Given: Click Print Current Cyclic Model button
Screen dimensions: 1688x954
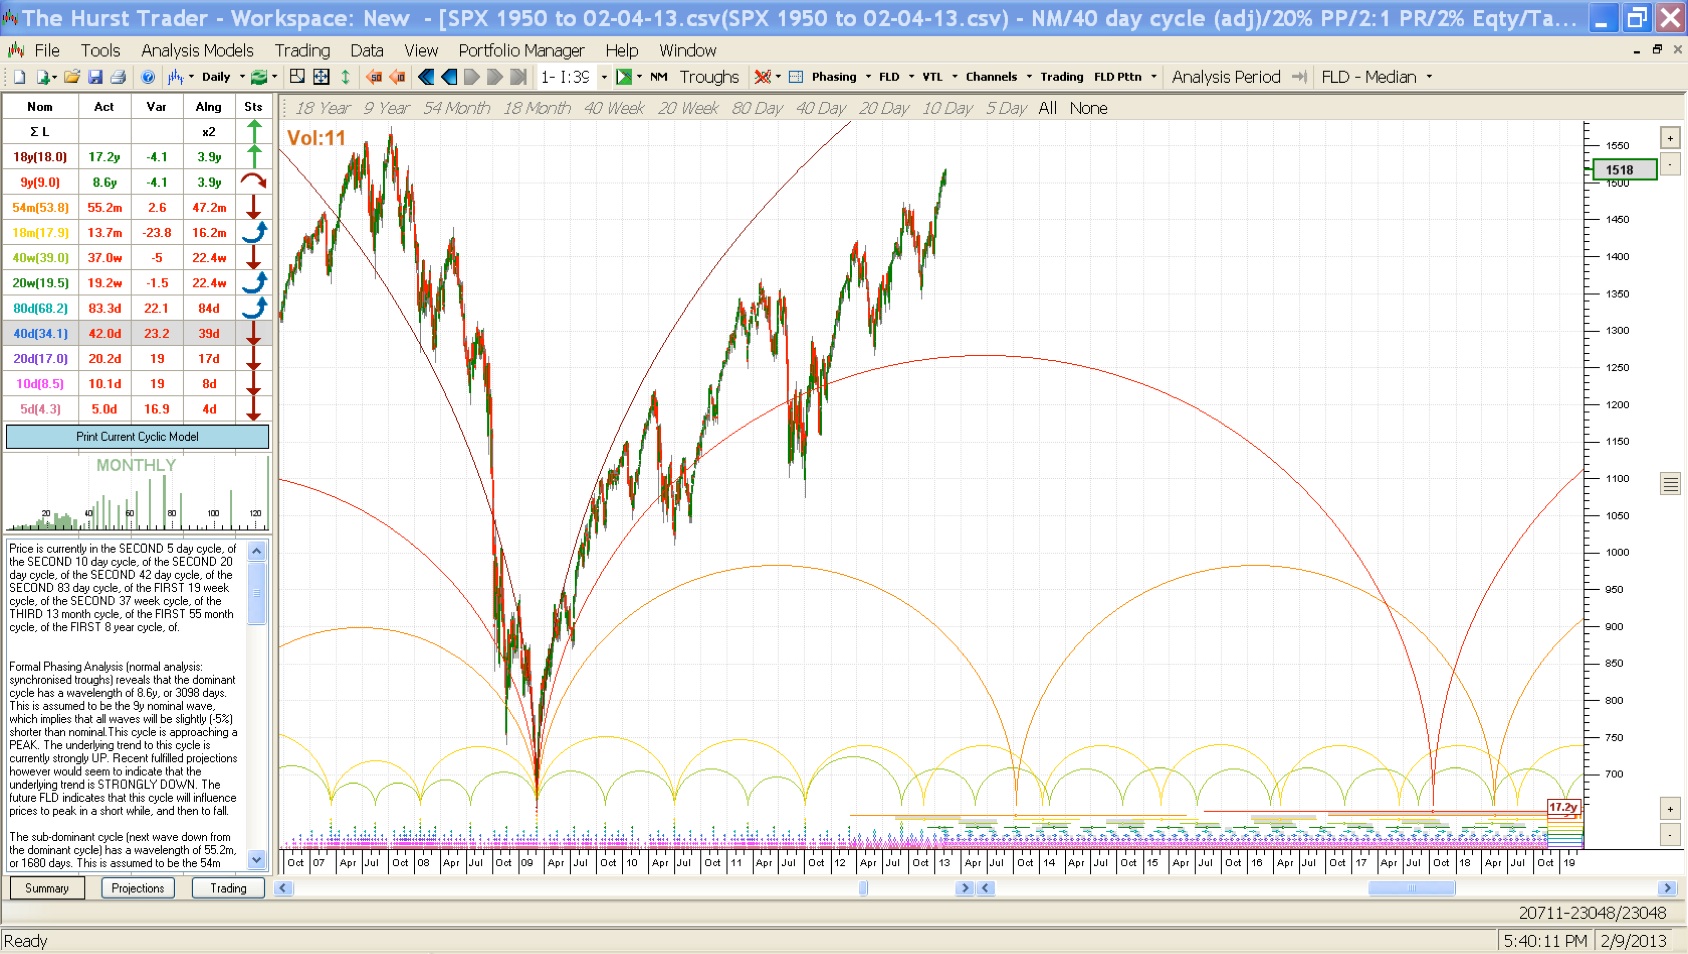Looking at the screenshot, I should (137, 437).
